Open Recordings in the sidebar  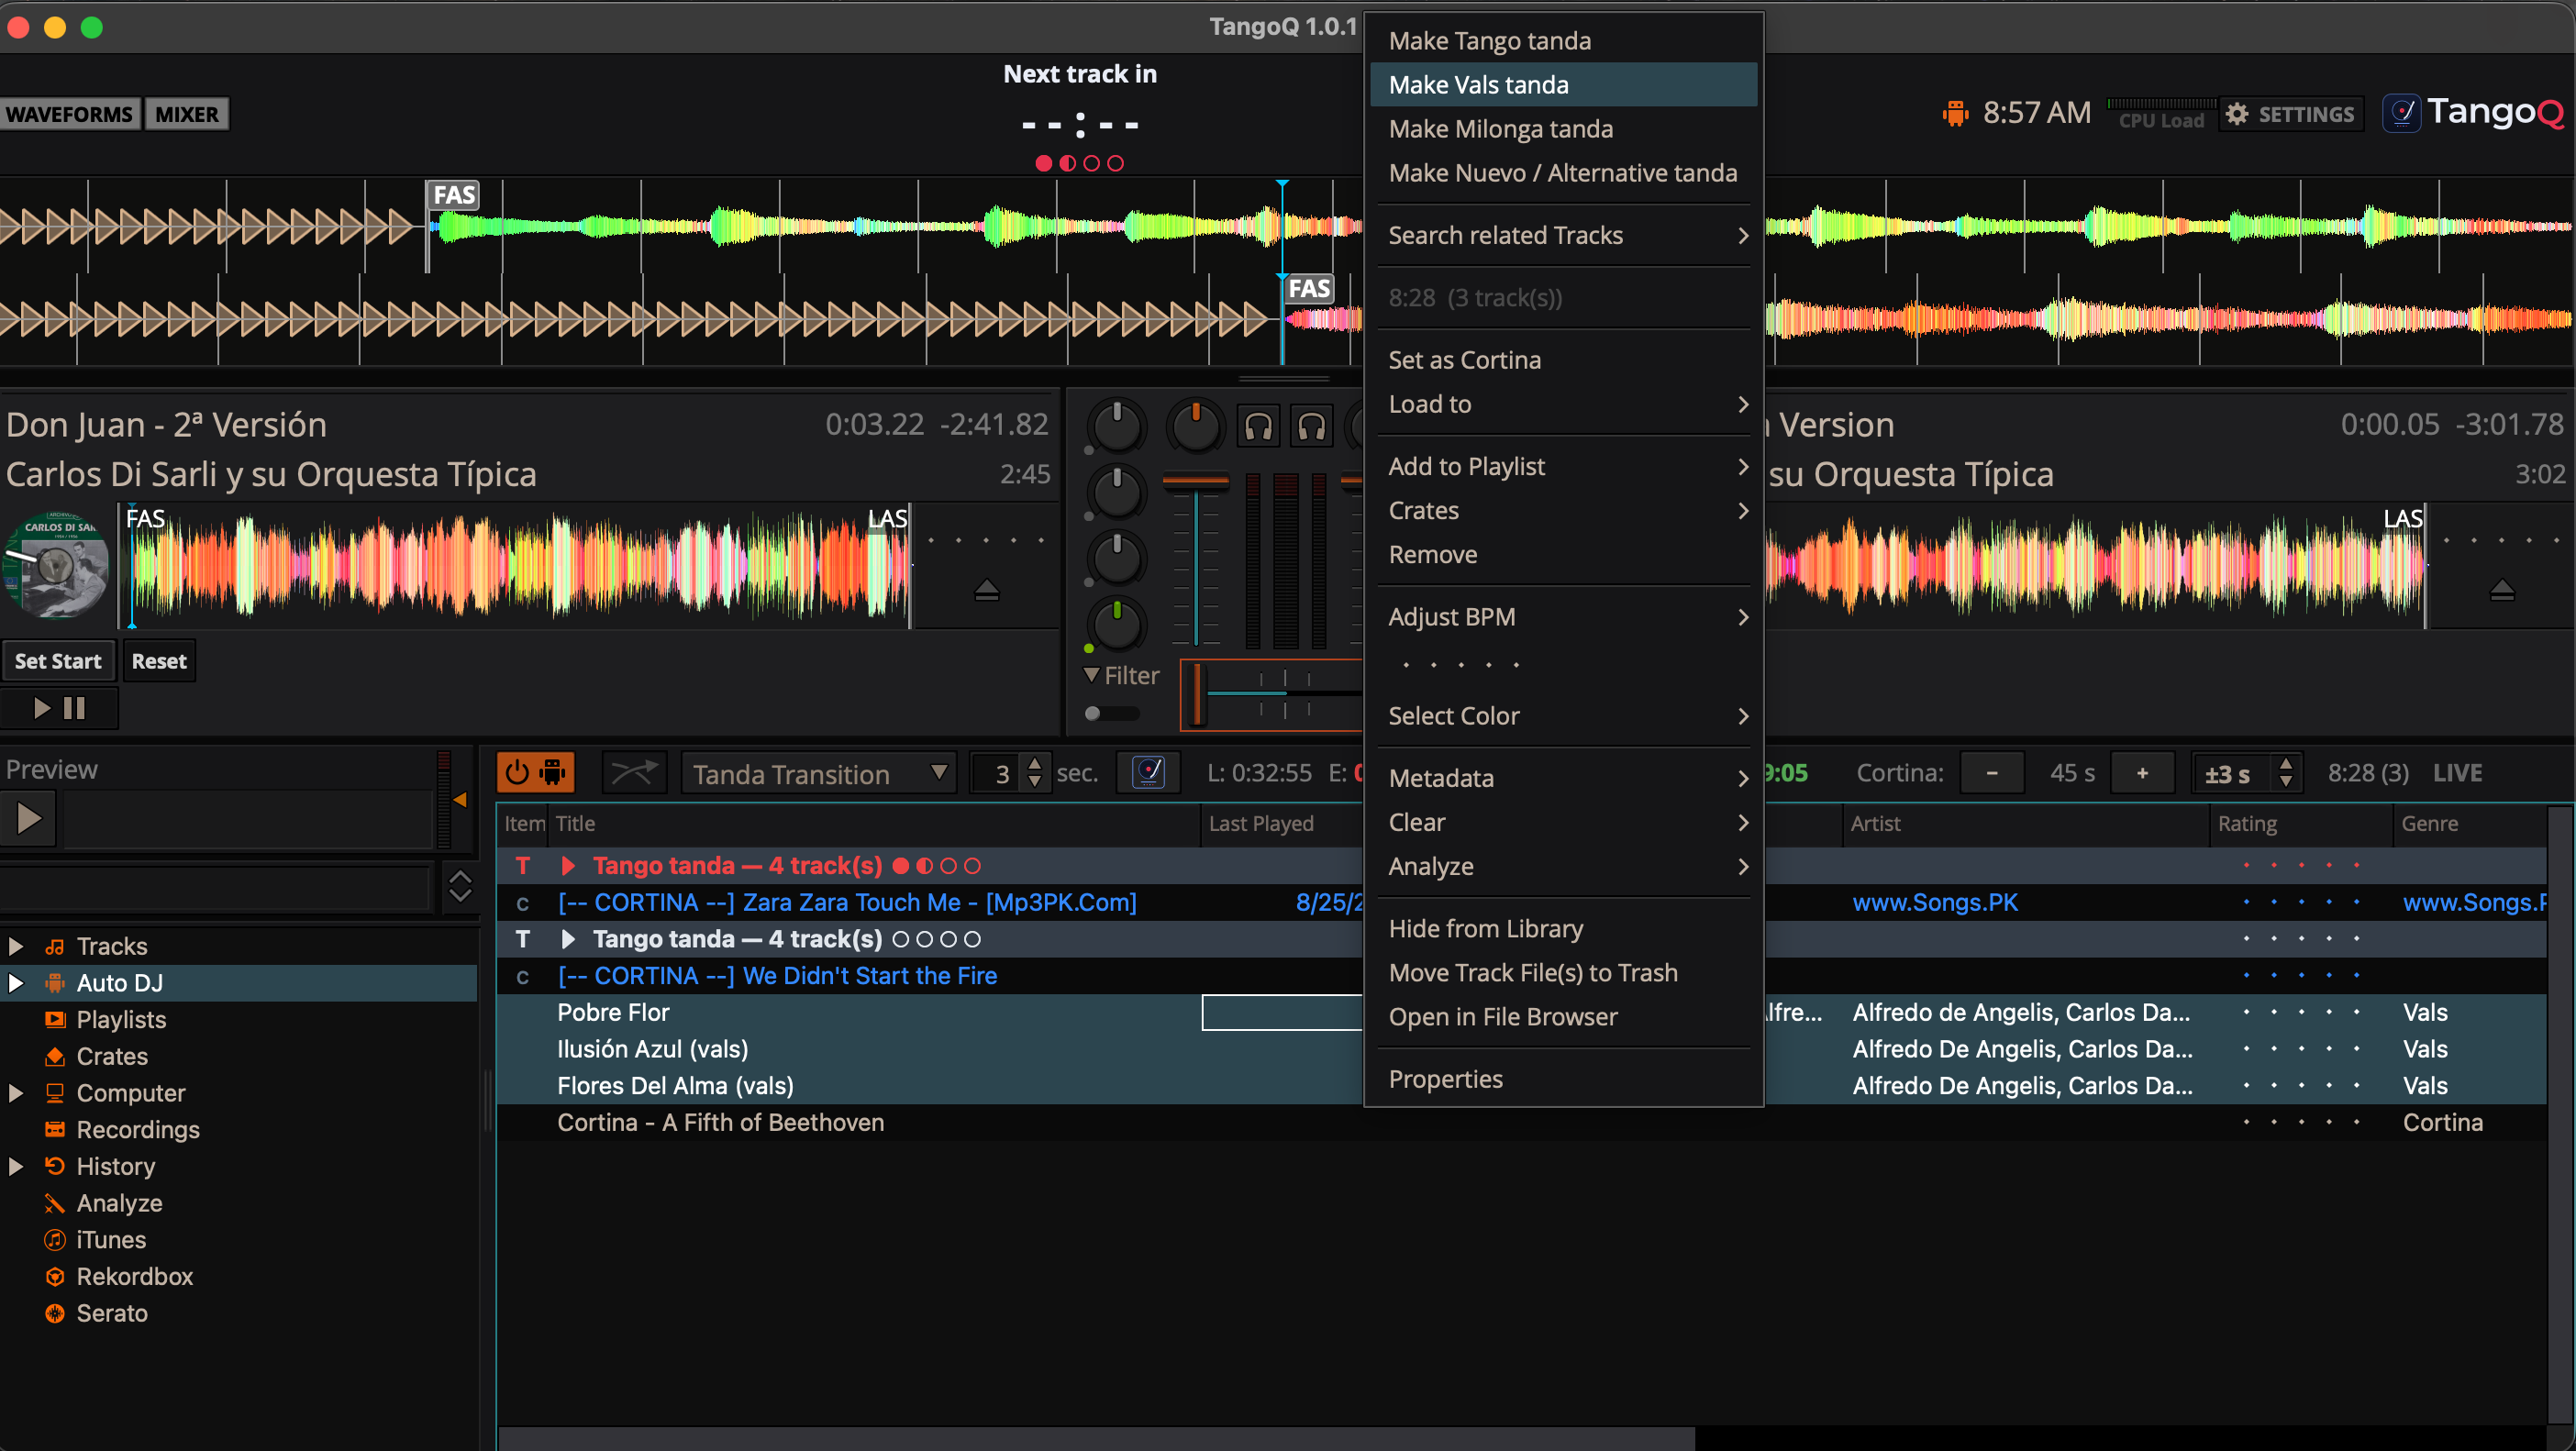138,1129
